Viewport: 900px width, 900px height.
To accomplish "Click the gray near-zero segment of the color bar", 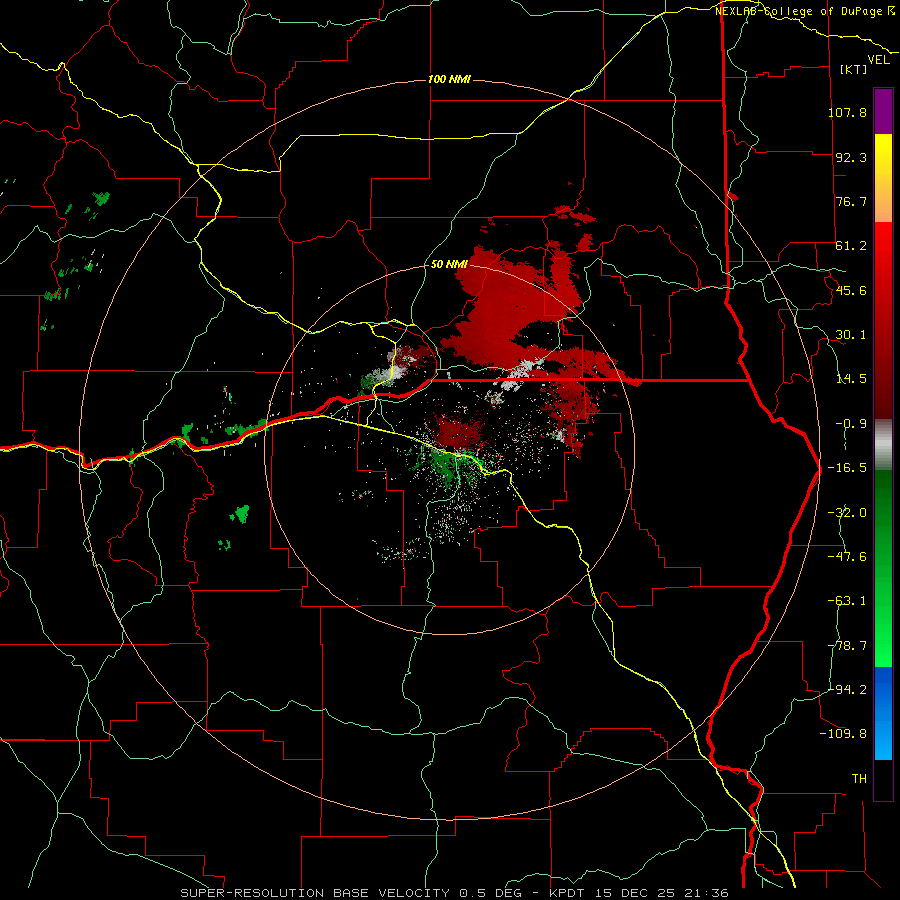I will [883, 445].
